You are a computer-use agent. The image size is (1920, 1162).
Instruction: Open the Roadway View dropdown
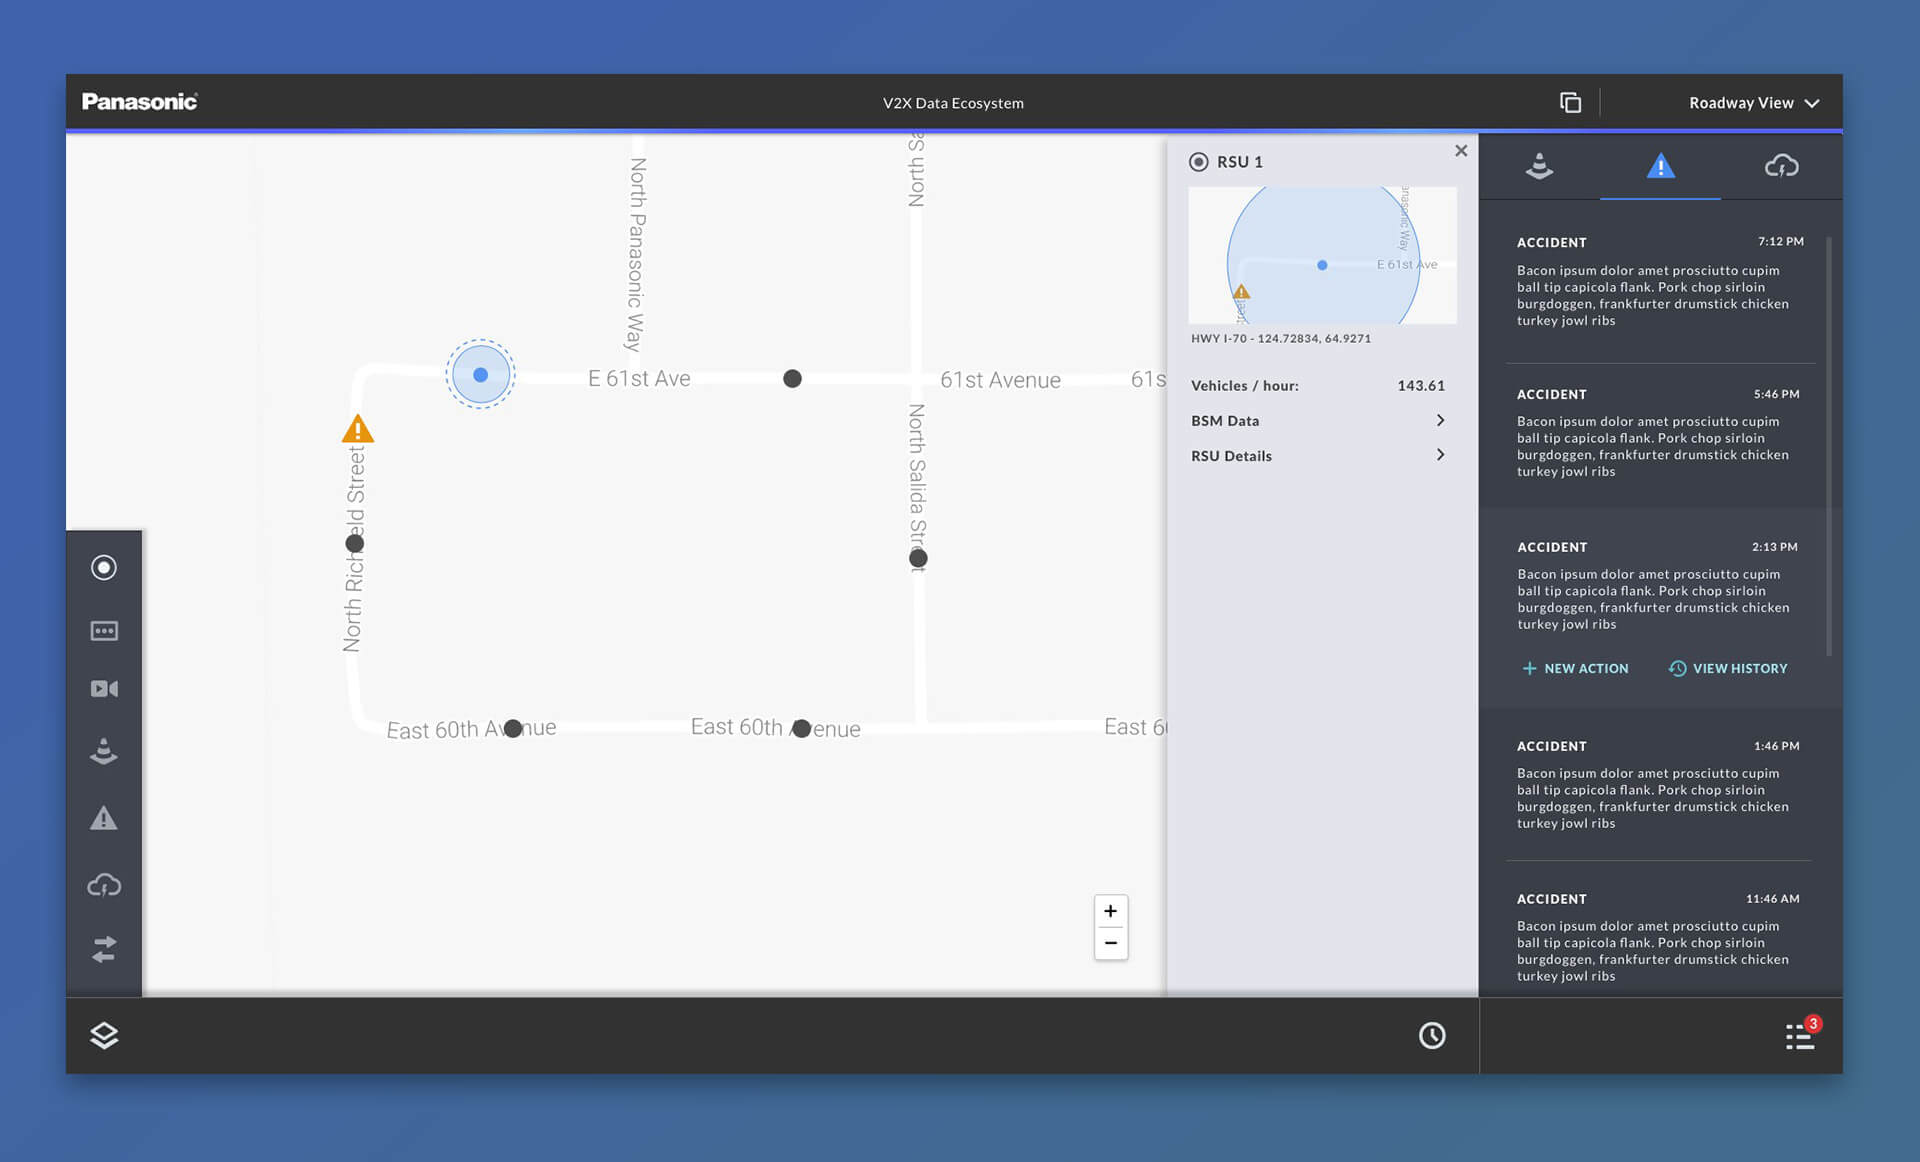[1753, 103]
